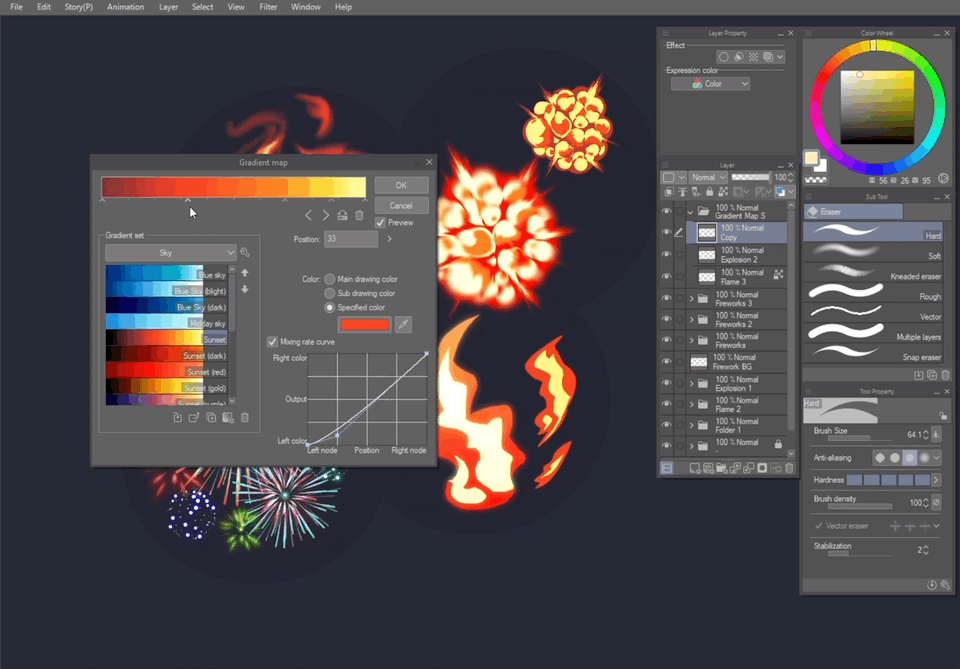Select the Soft eraser sub tool
This screenshot has height=669, width=960.
(873, 252)
